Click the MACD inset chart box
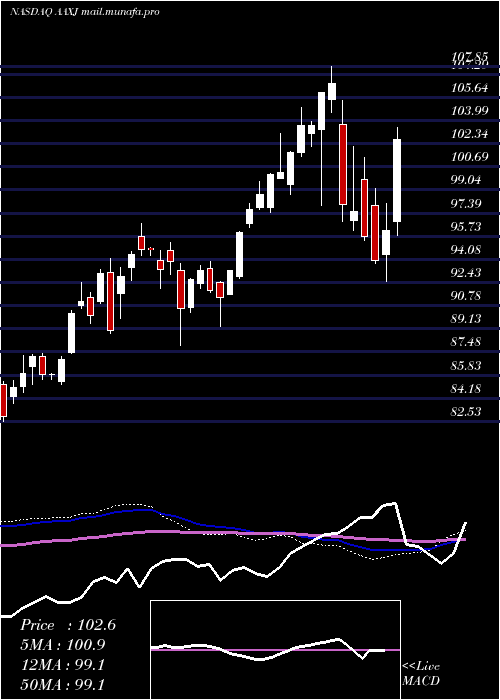 (275, 650)
